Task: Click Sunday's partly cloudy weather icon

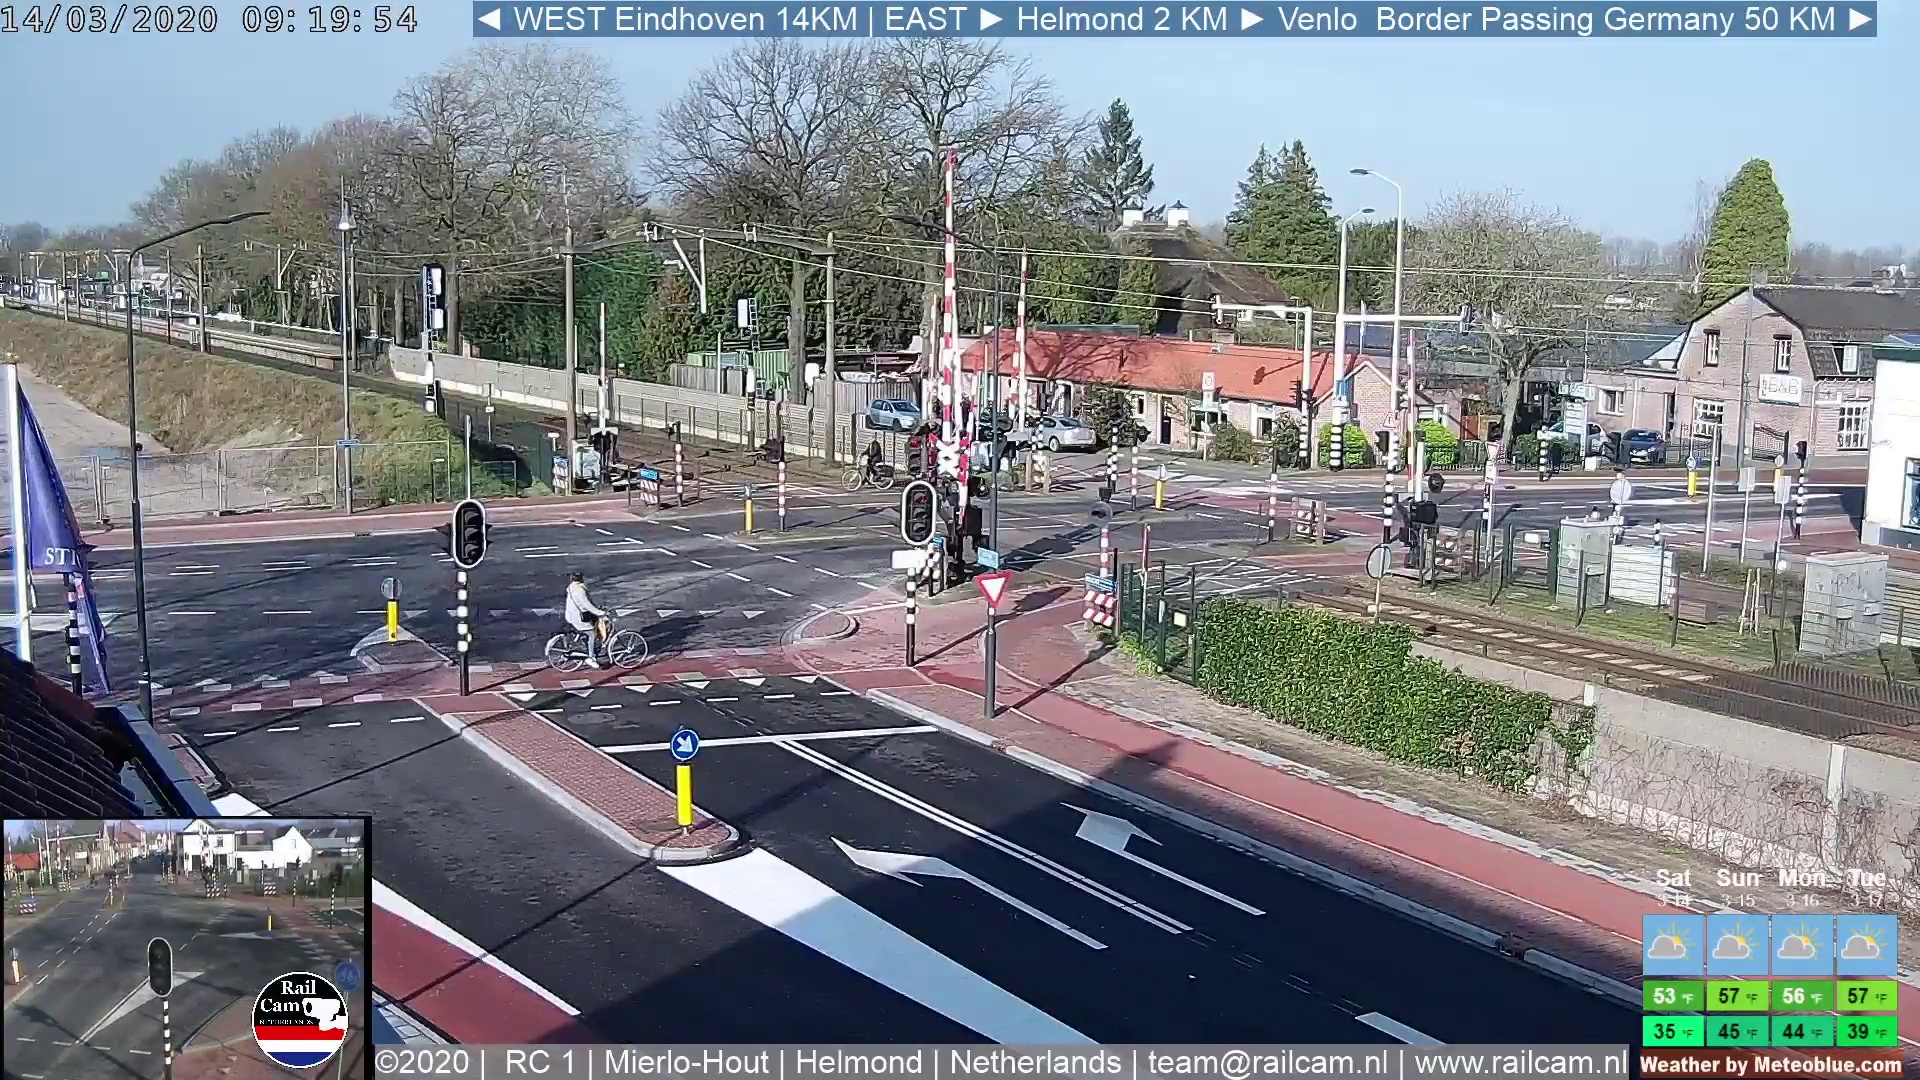Action: pyautogui.click(x=1737, y=944)
